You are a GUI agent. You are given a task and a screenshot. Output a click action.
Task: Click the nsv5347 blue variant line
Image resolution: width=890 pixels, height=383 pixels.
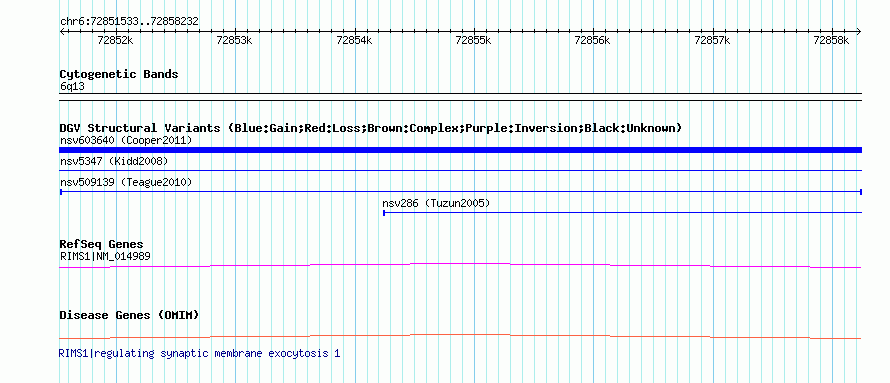click(x=460, y=170)
